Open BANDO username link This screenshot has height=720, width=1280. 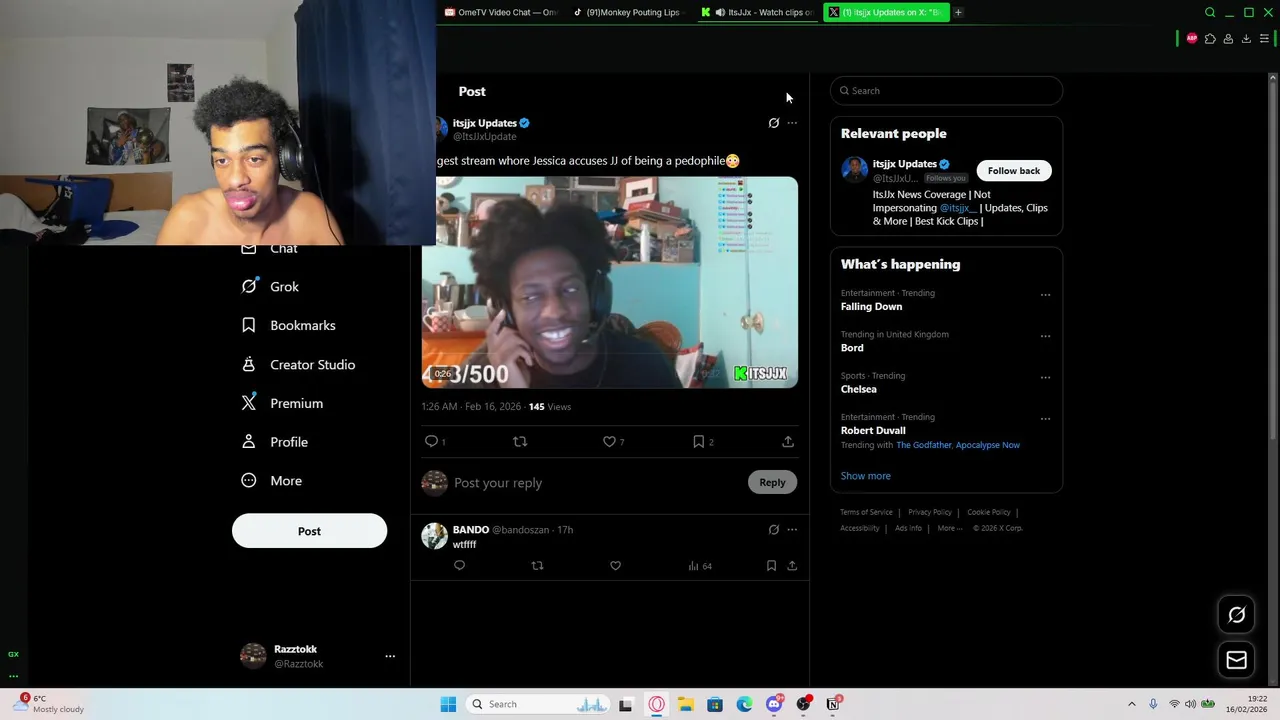point(471,530)
